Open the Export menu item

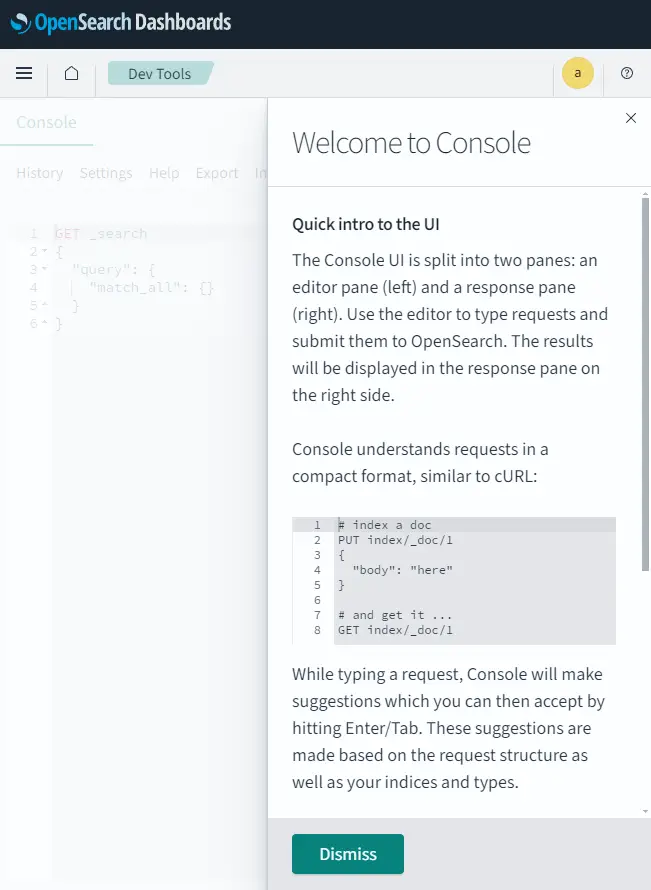[217, 173]
